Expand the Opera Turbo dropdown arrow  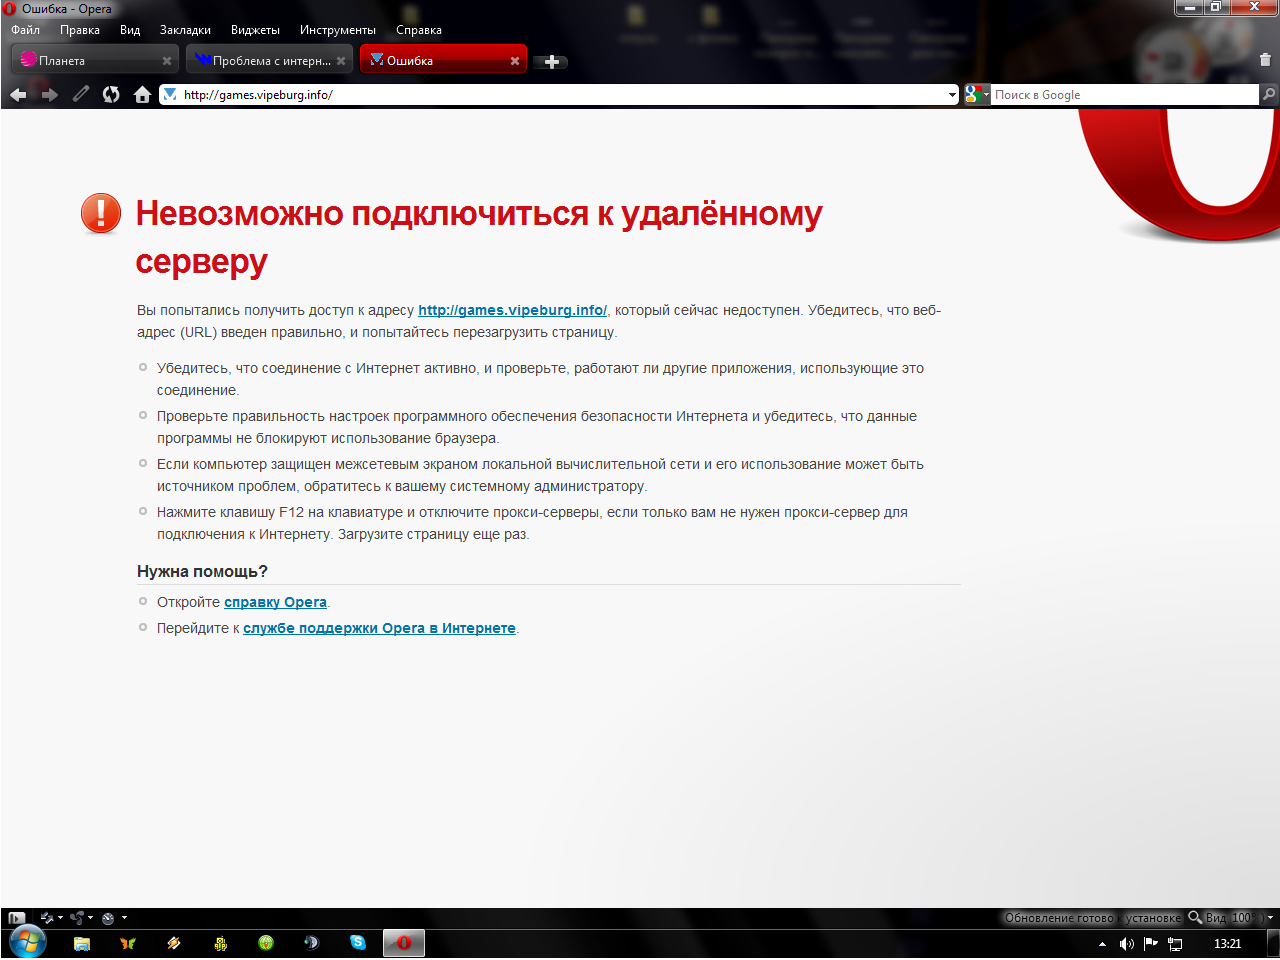(124, 917)
